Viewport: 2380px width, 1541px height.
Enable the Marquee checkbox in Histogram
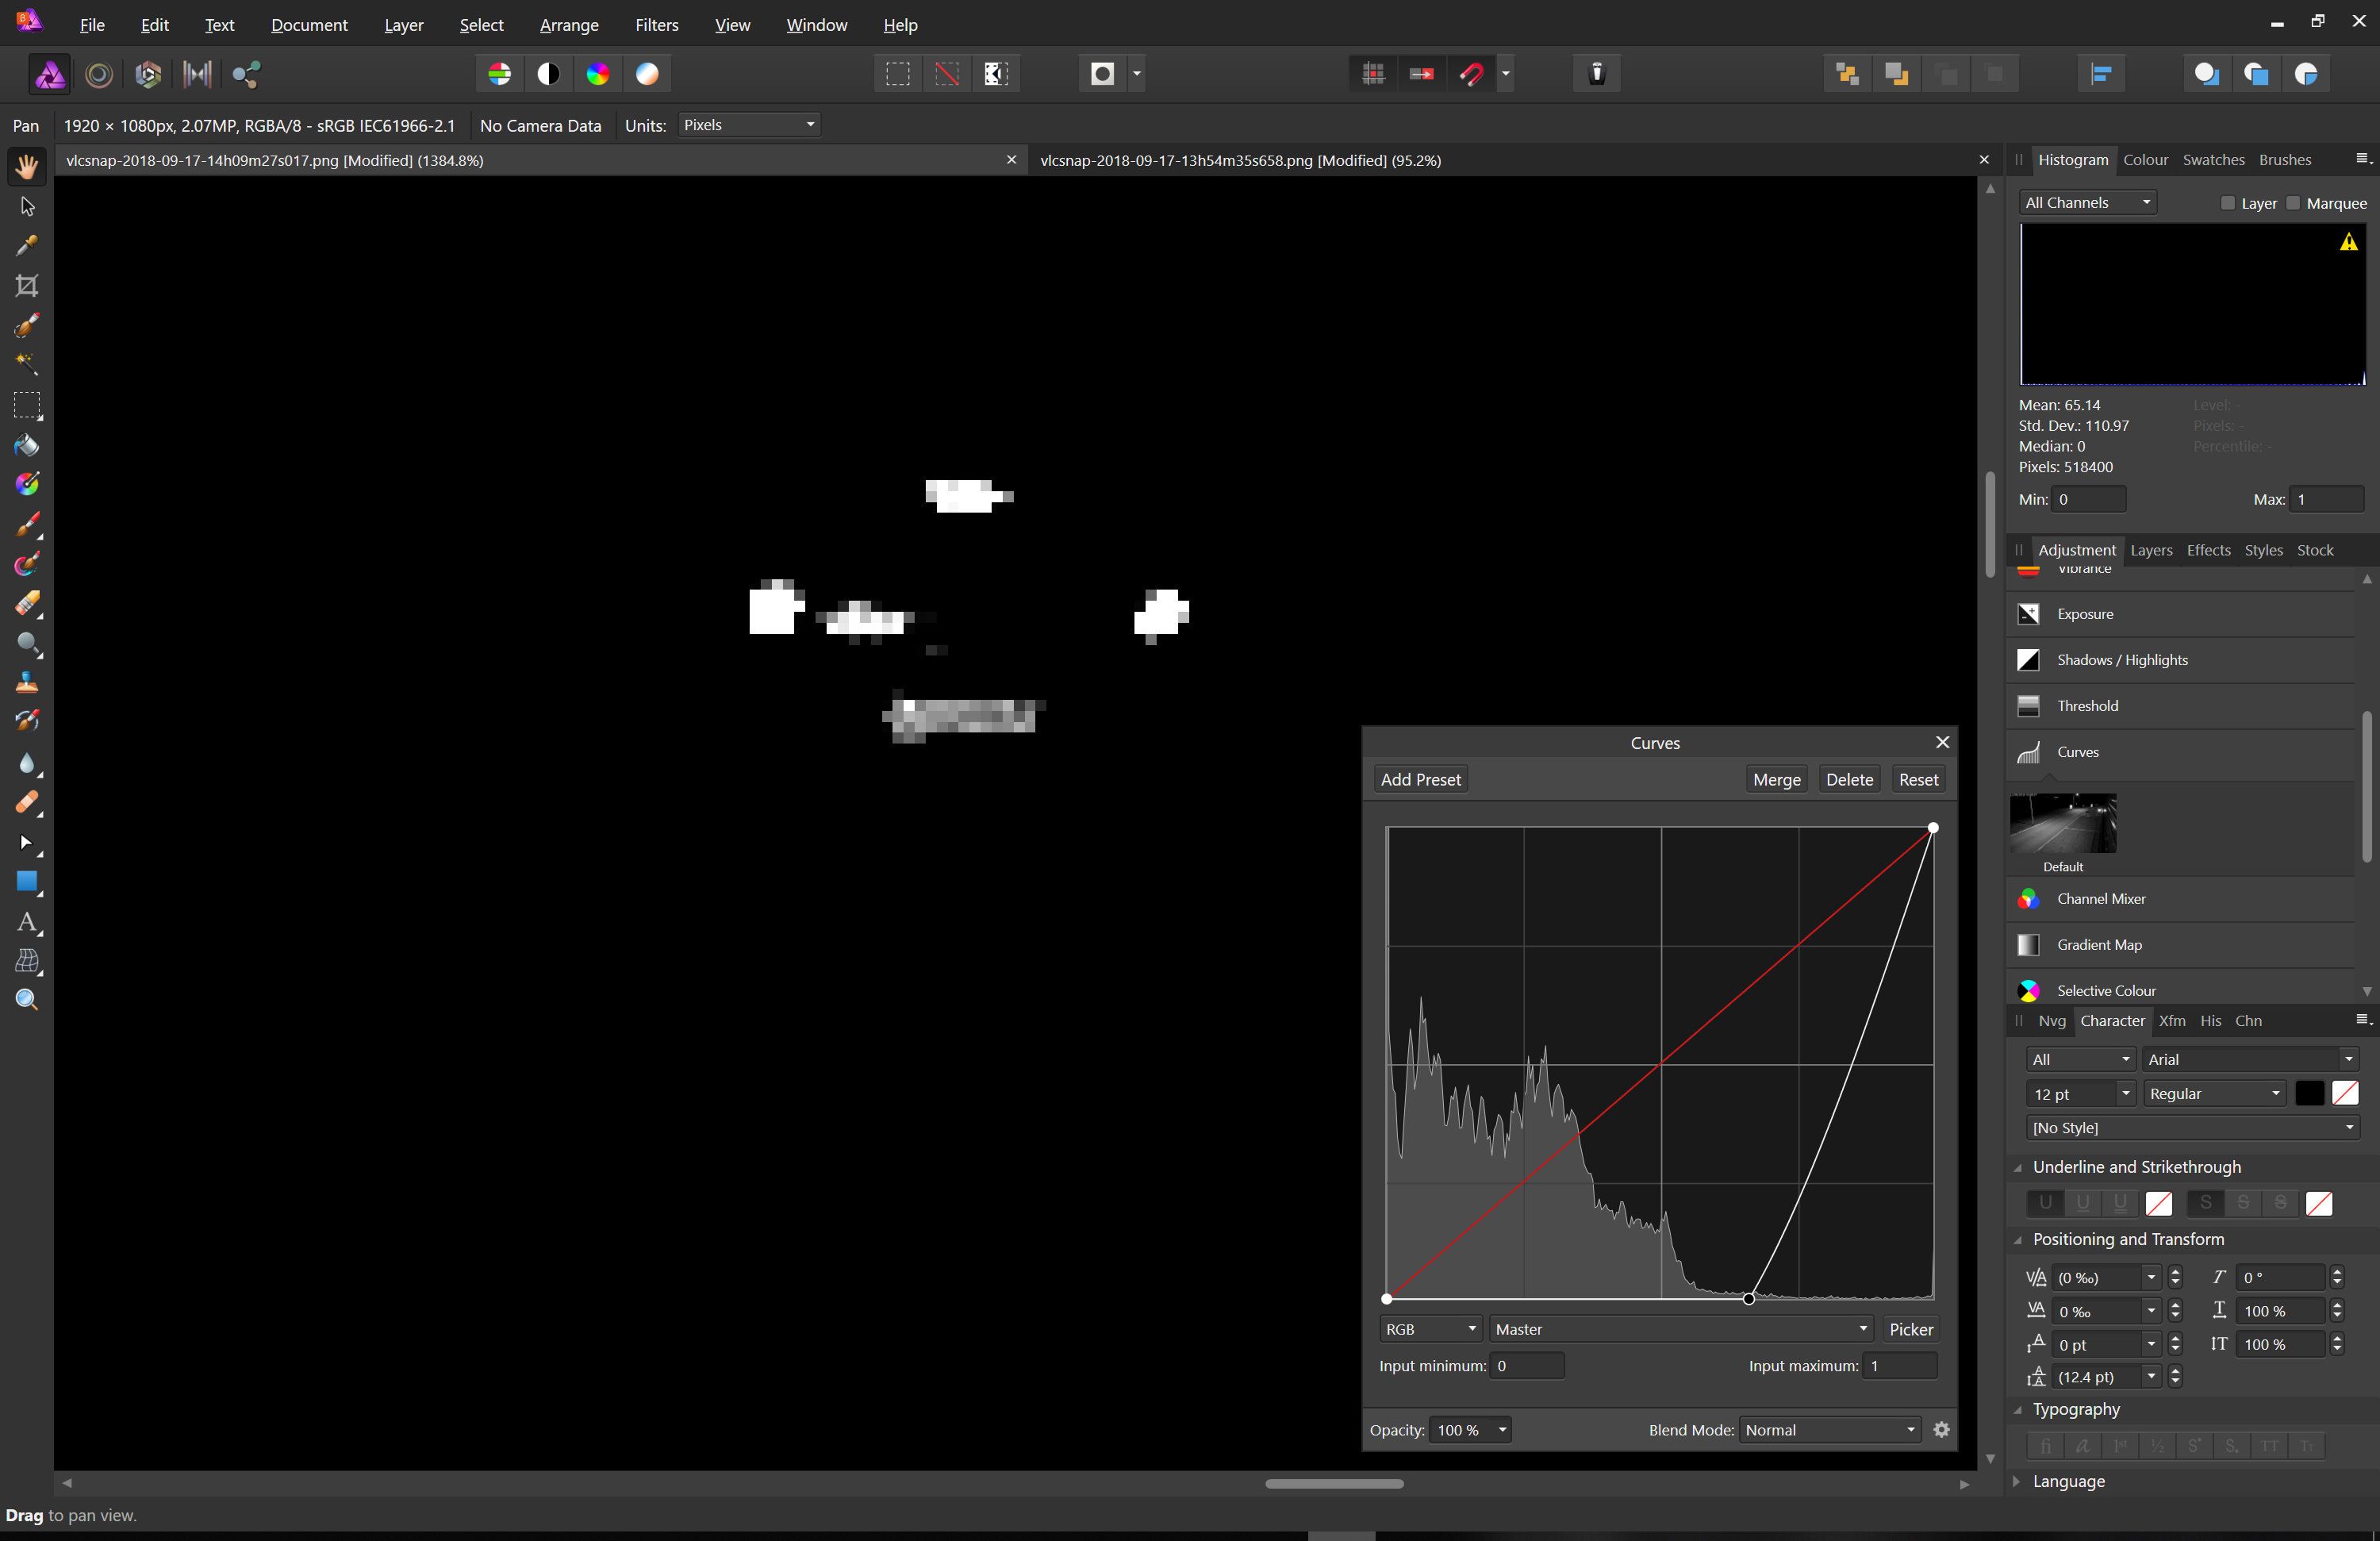[2294, 203]
